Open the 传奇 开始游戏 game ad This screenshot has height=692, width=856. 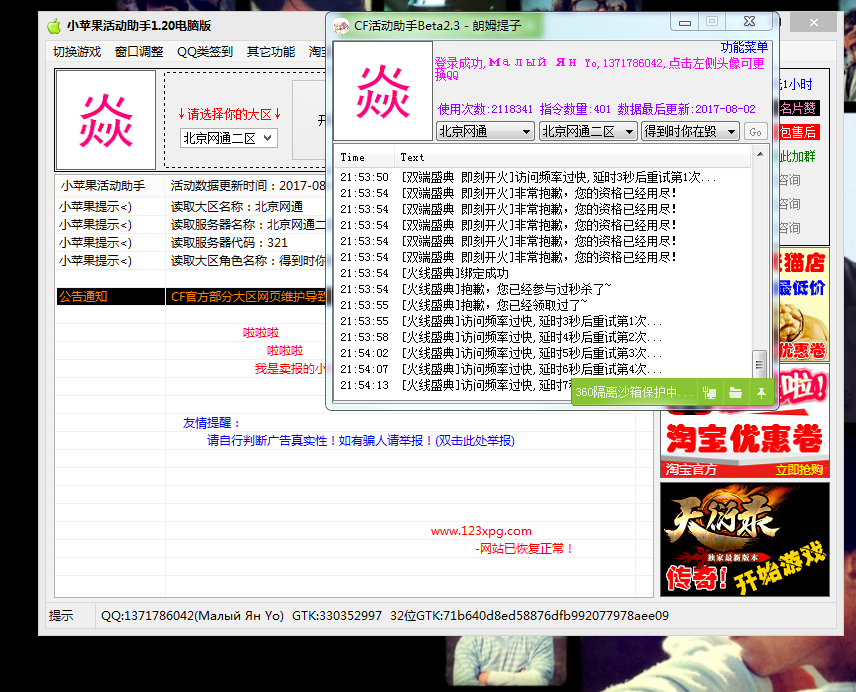coord(745,539)
